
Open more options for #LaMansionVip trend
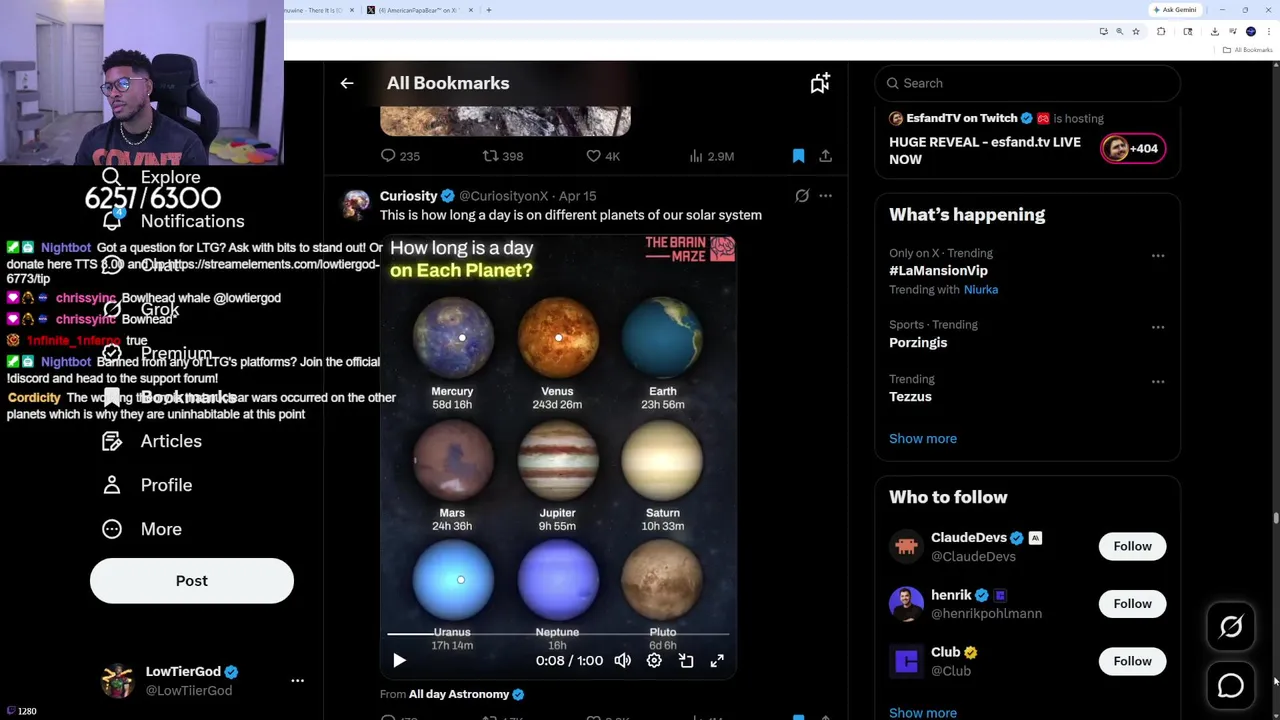(1158, 256)
